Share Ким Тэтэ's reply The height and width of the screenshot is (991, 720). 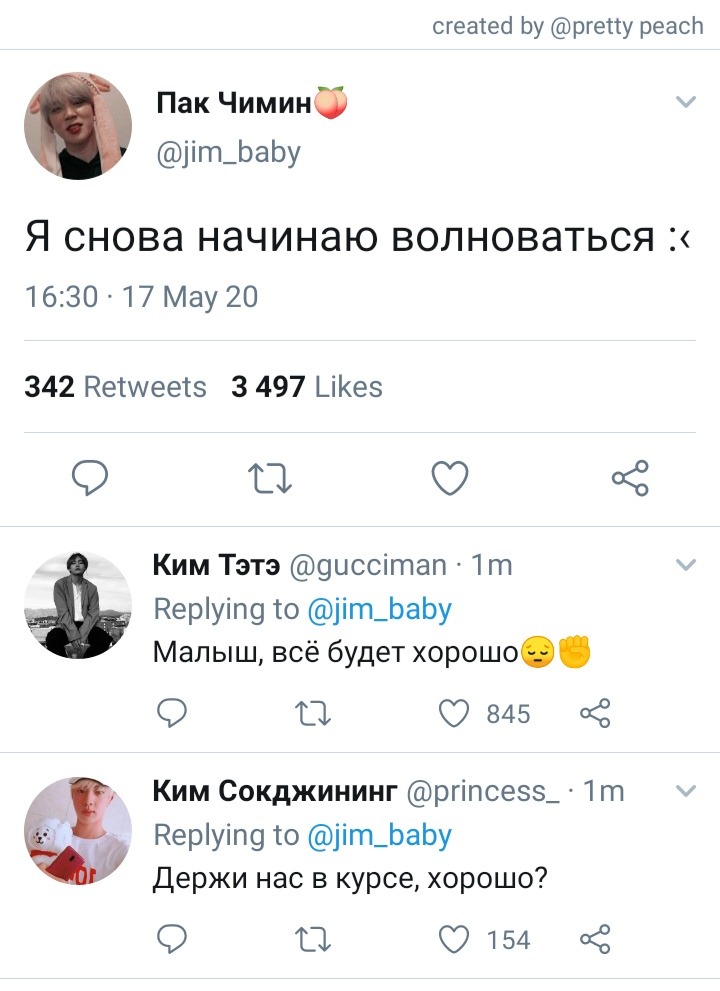595,714
